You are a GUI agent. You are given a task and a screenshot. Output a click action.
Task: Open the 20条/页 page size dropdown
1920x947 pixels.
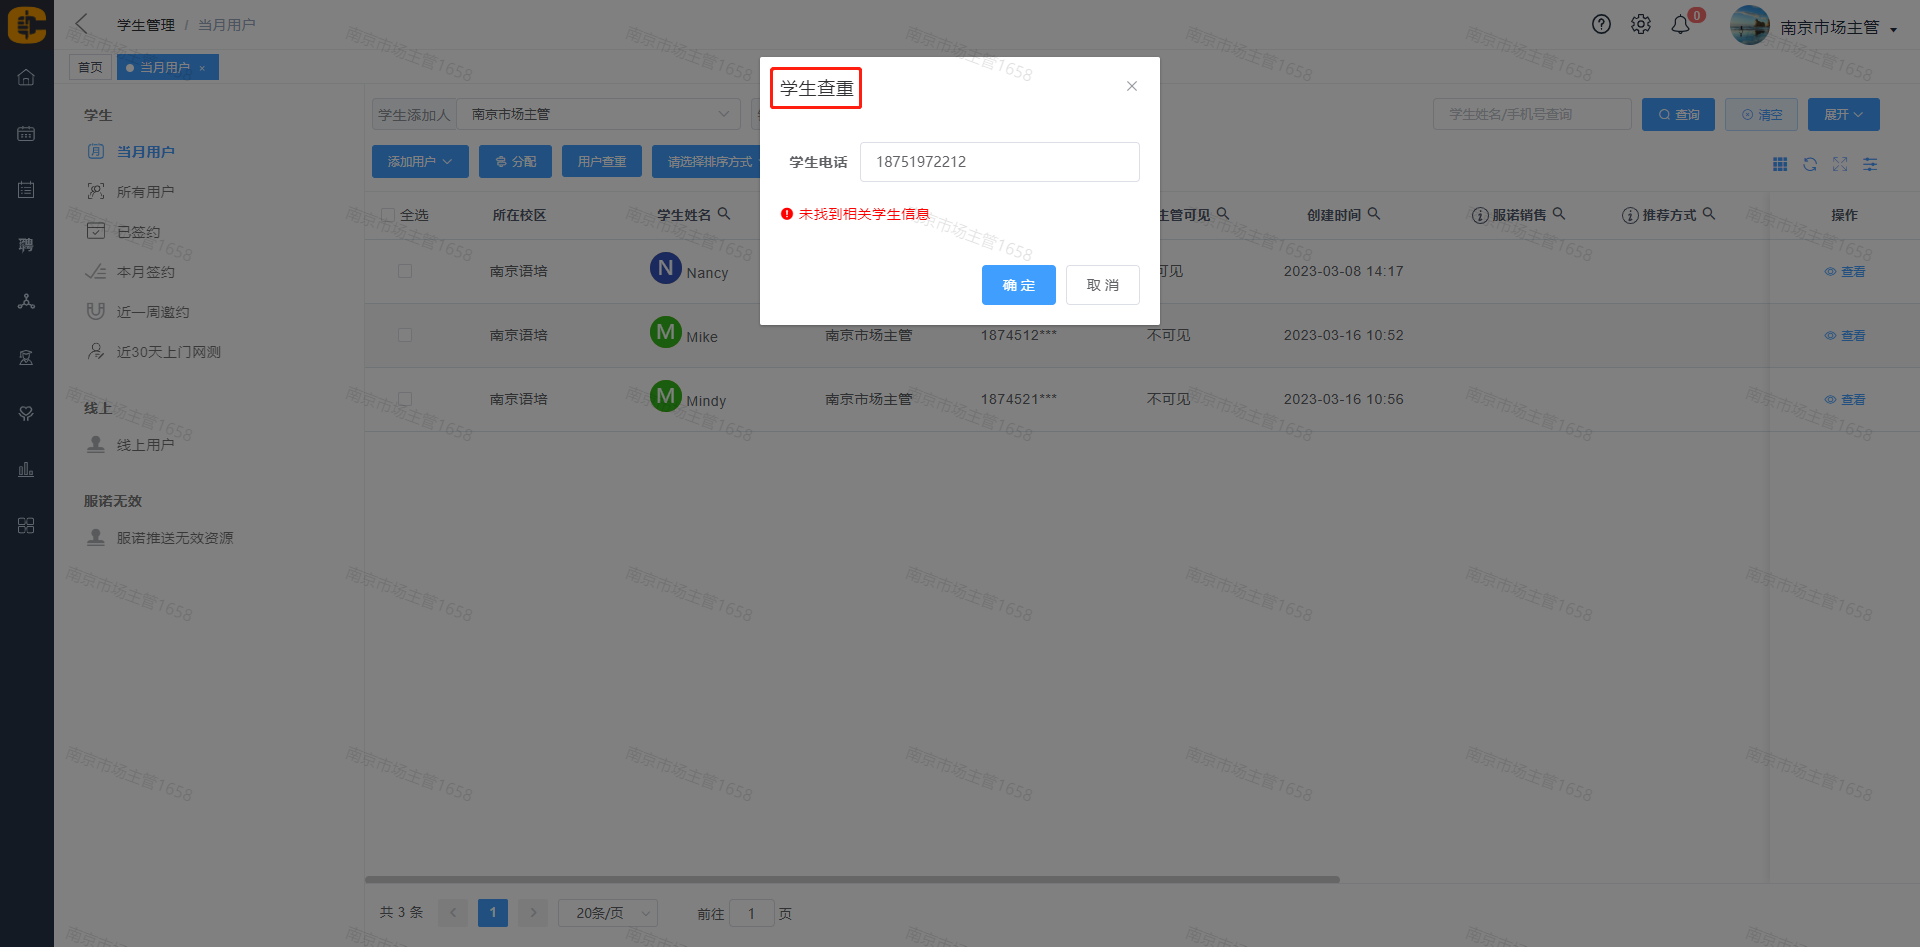[x=607, y=913]
